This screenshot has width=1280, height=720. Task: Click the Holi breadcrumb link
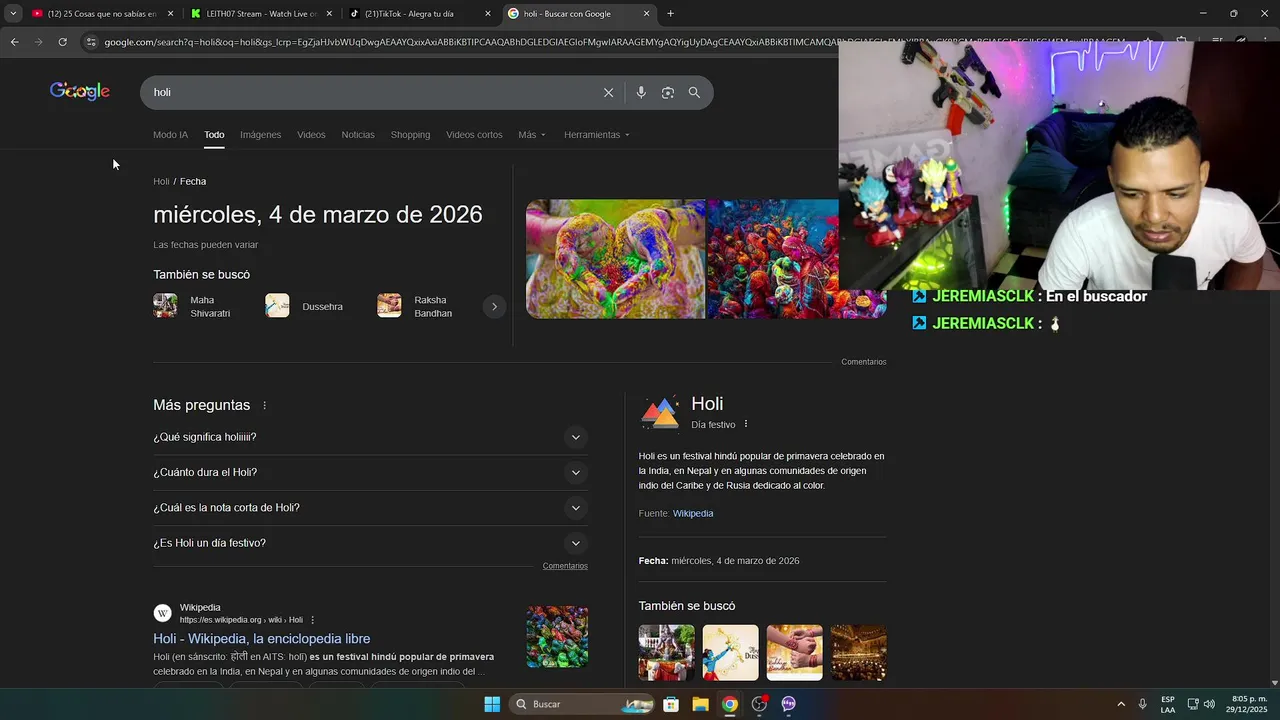pos(161,181)
